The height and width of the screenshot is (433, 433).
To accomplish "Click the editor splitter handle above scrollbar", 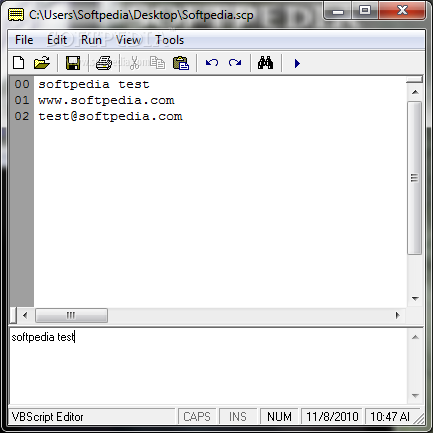I will (415, 79).
